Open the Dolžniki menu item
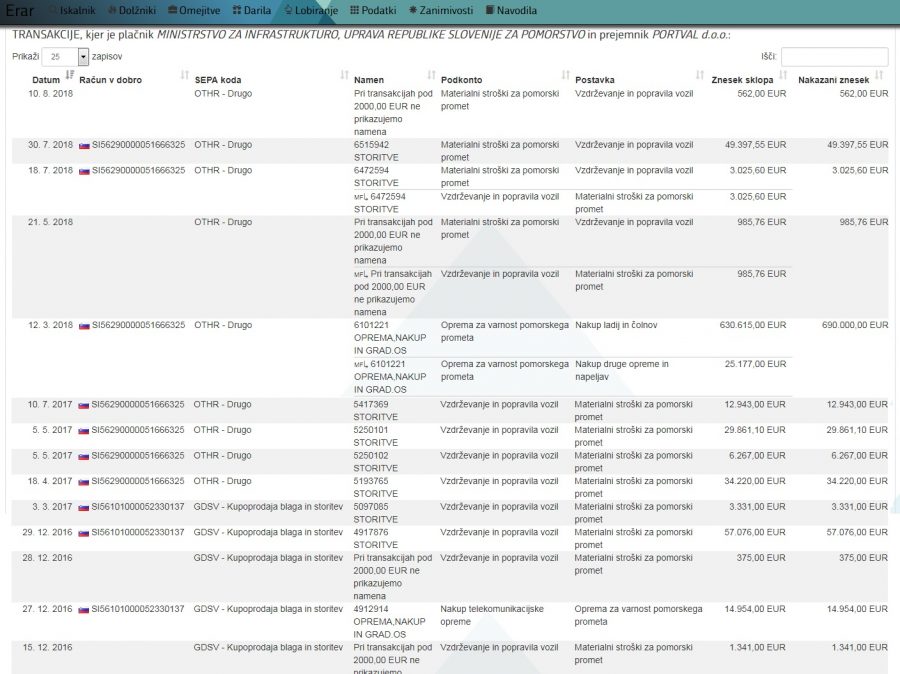 pos(132,10)
